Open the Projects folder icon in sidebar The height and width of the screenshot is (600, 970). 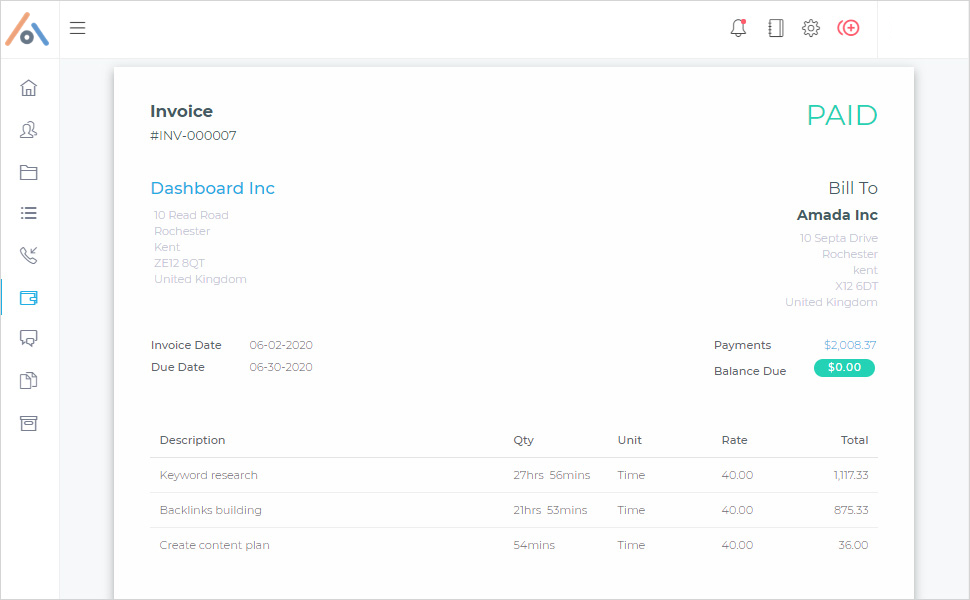(29, 172)
